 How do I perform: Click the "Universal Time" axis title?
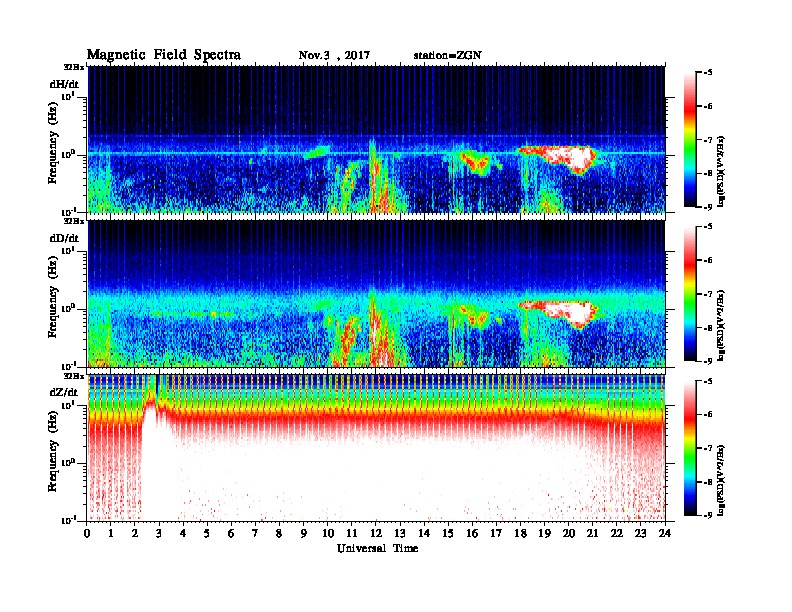click(377, 548)
